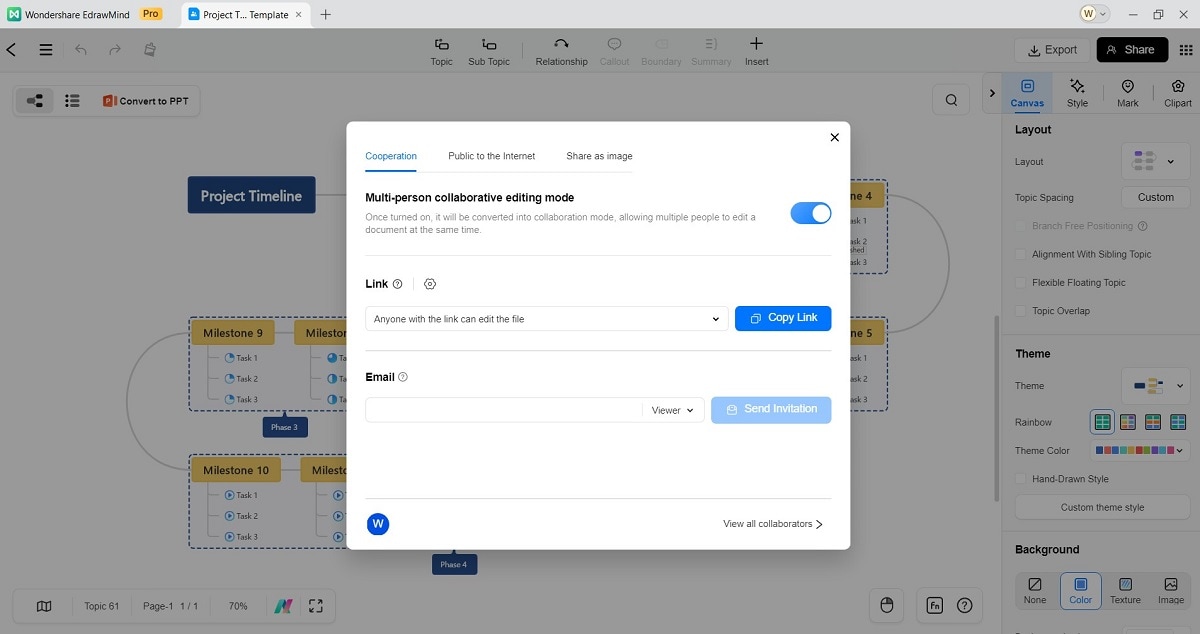Disable multi-person collaborative editing mode
This screenshot has height=634, width=1200.
coord(810,213)
